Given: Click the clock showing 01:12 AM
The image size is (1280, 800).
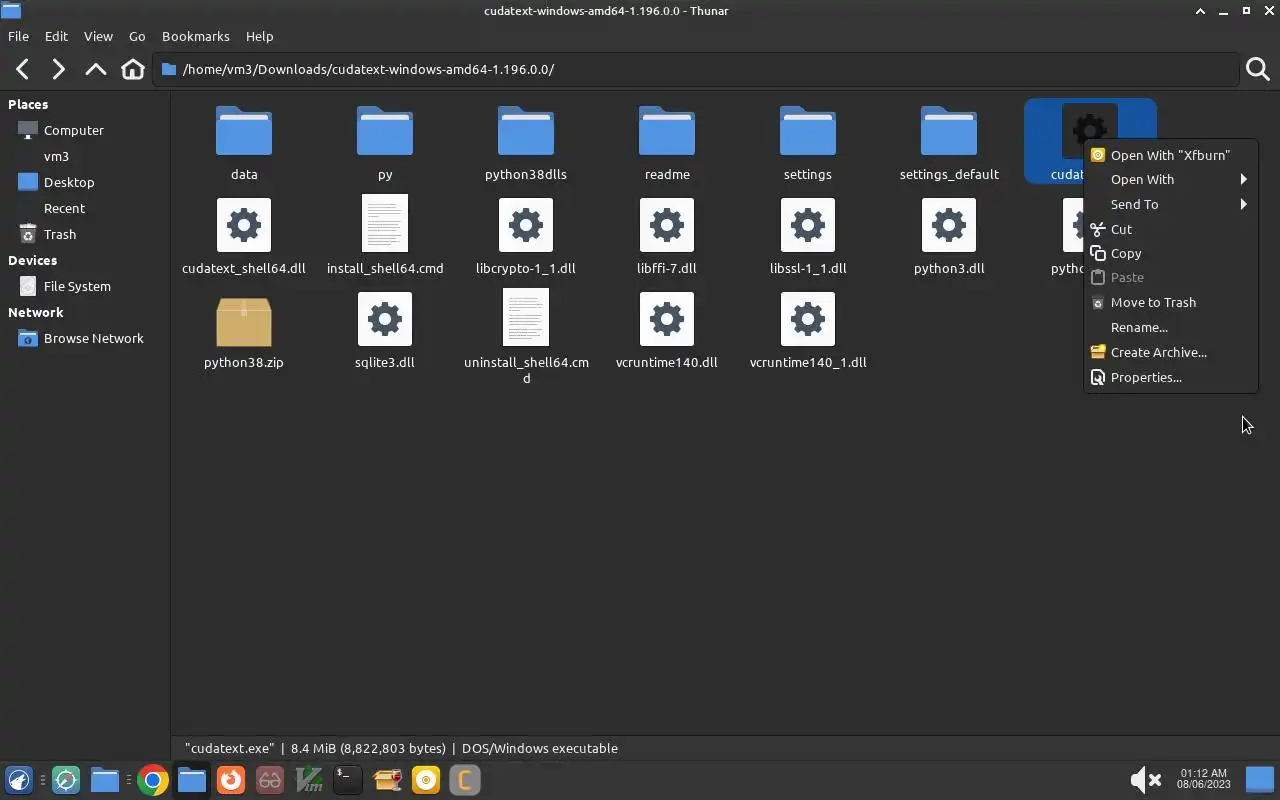Looking at the screenshot, I should (x=1204, y=779).
